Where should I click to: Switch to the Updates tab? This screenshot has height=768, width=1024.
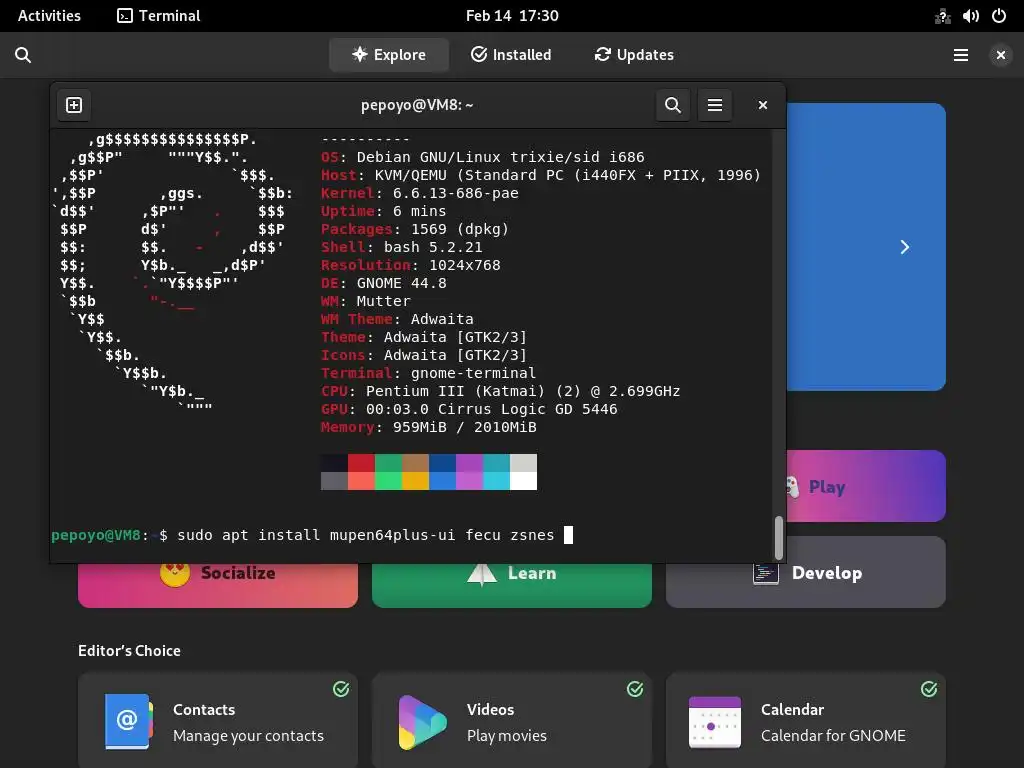633,55
